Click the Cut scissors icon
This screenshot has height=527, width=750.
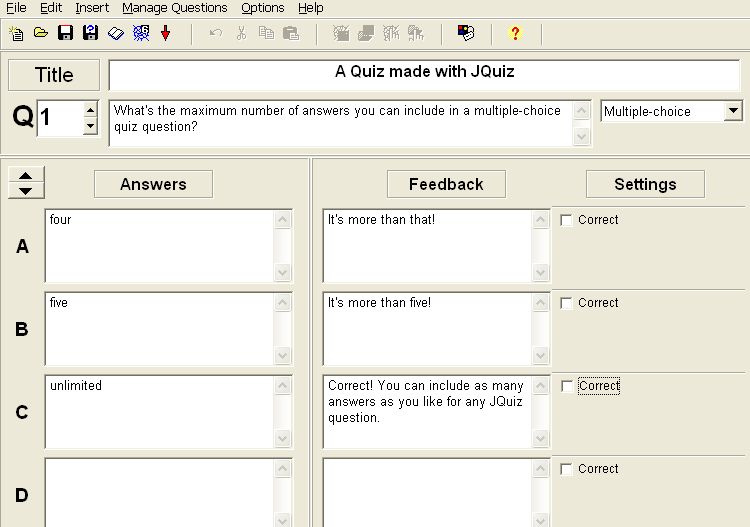[x=242, y=33]
